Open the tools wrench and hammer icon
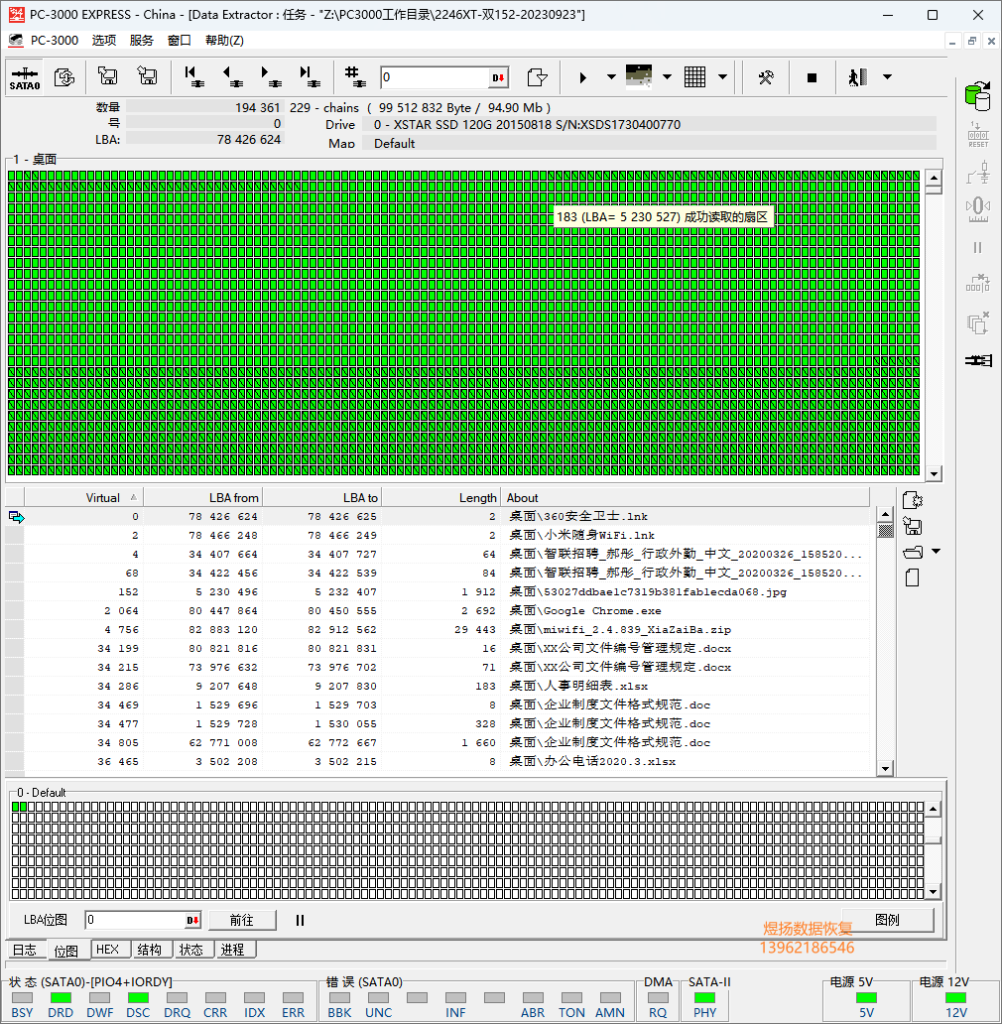1002x1024 pixels. 766,78
